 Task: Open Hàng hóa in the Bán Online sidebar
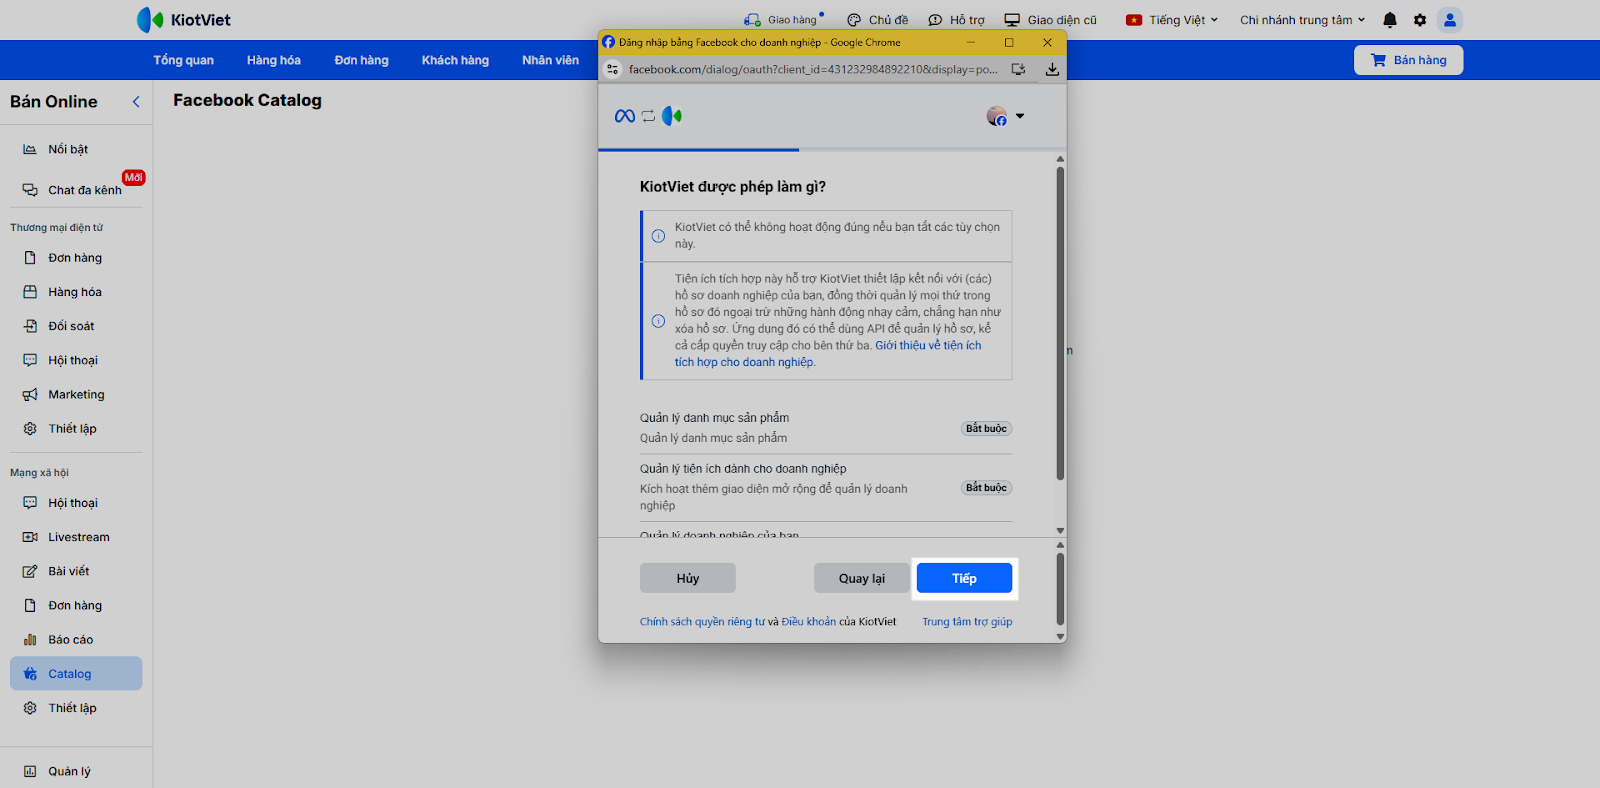(76, 292)
